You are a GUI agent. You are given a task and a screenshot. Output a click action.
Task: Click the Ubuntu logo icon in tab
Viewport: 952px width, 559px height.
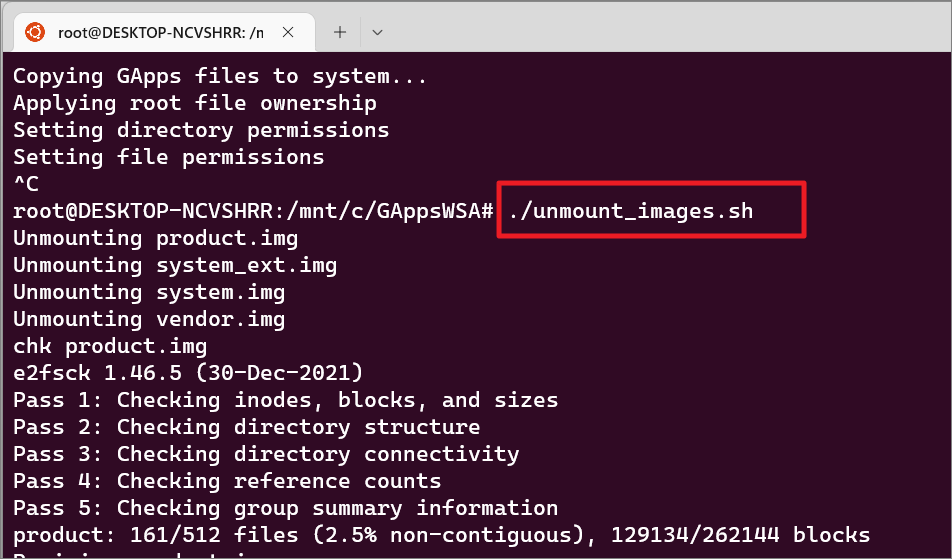coord(35,32)
